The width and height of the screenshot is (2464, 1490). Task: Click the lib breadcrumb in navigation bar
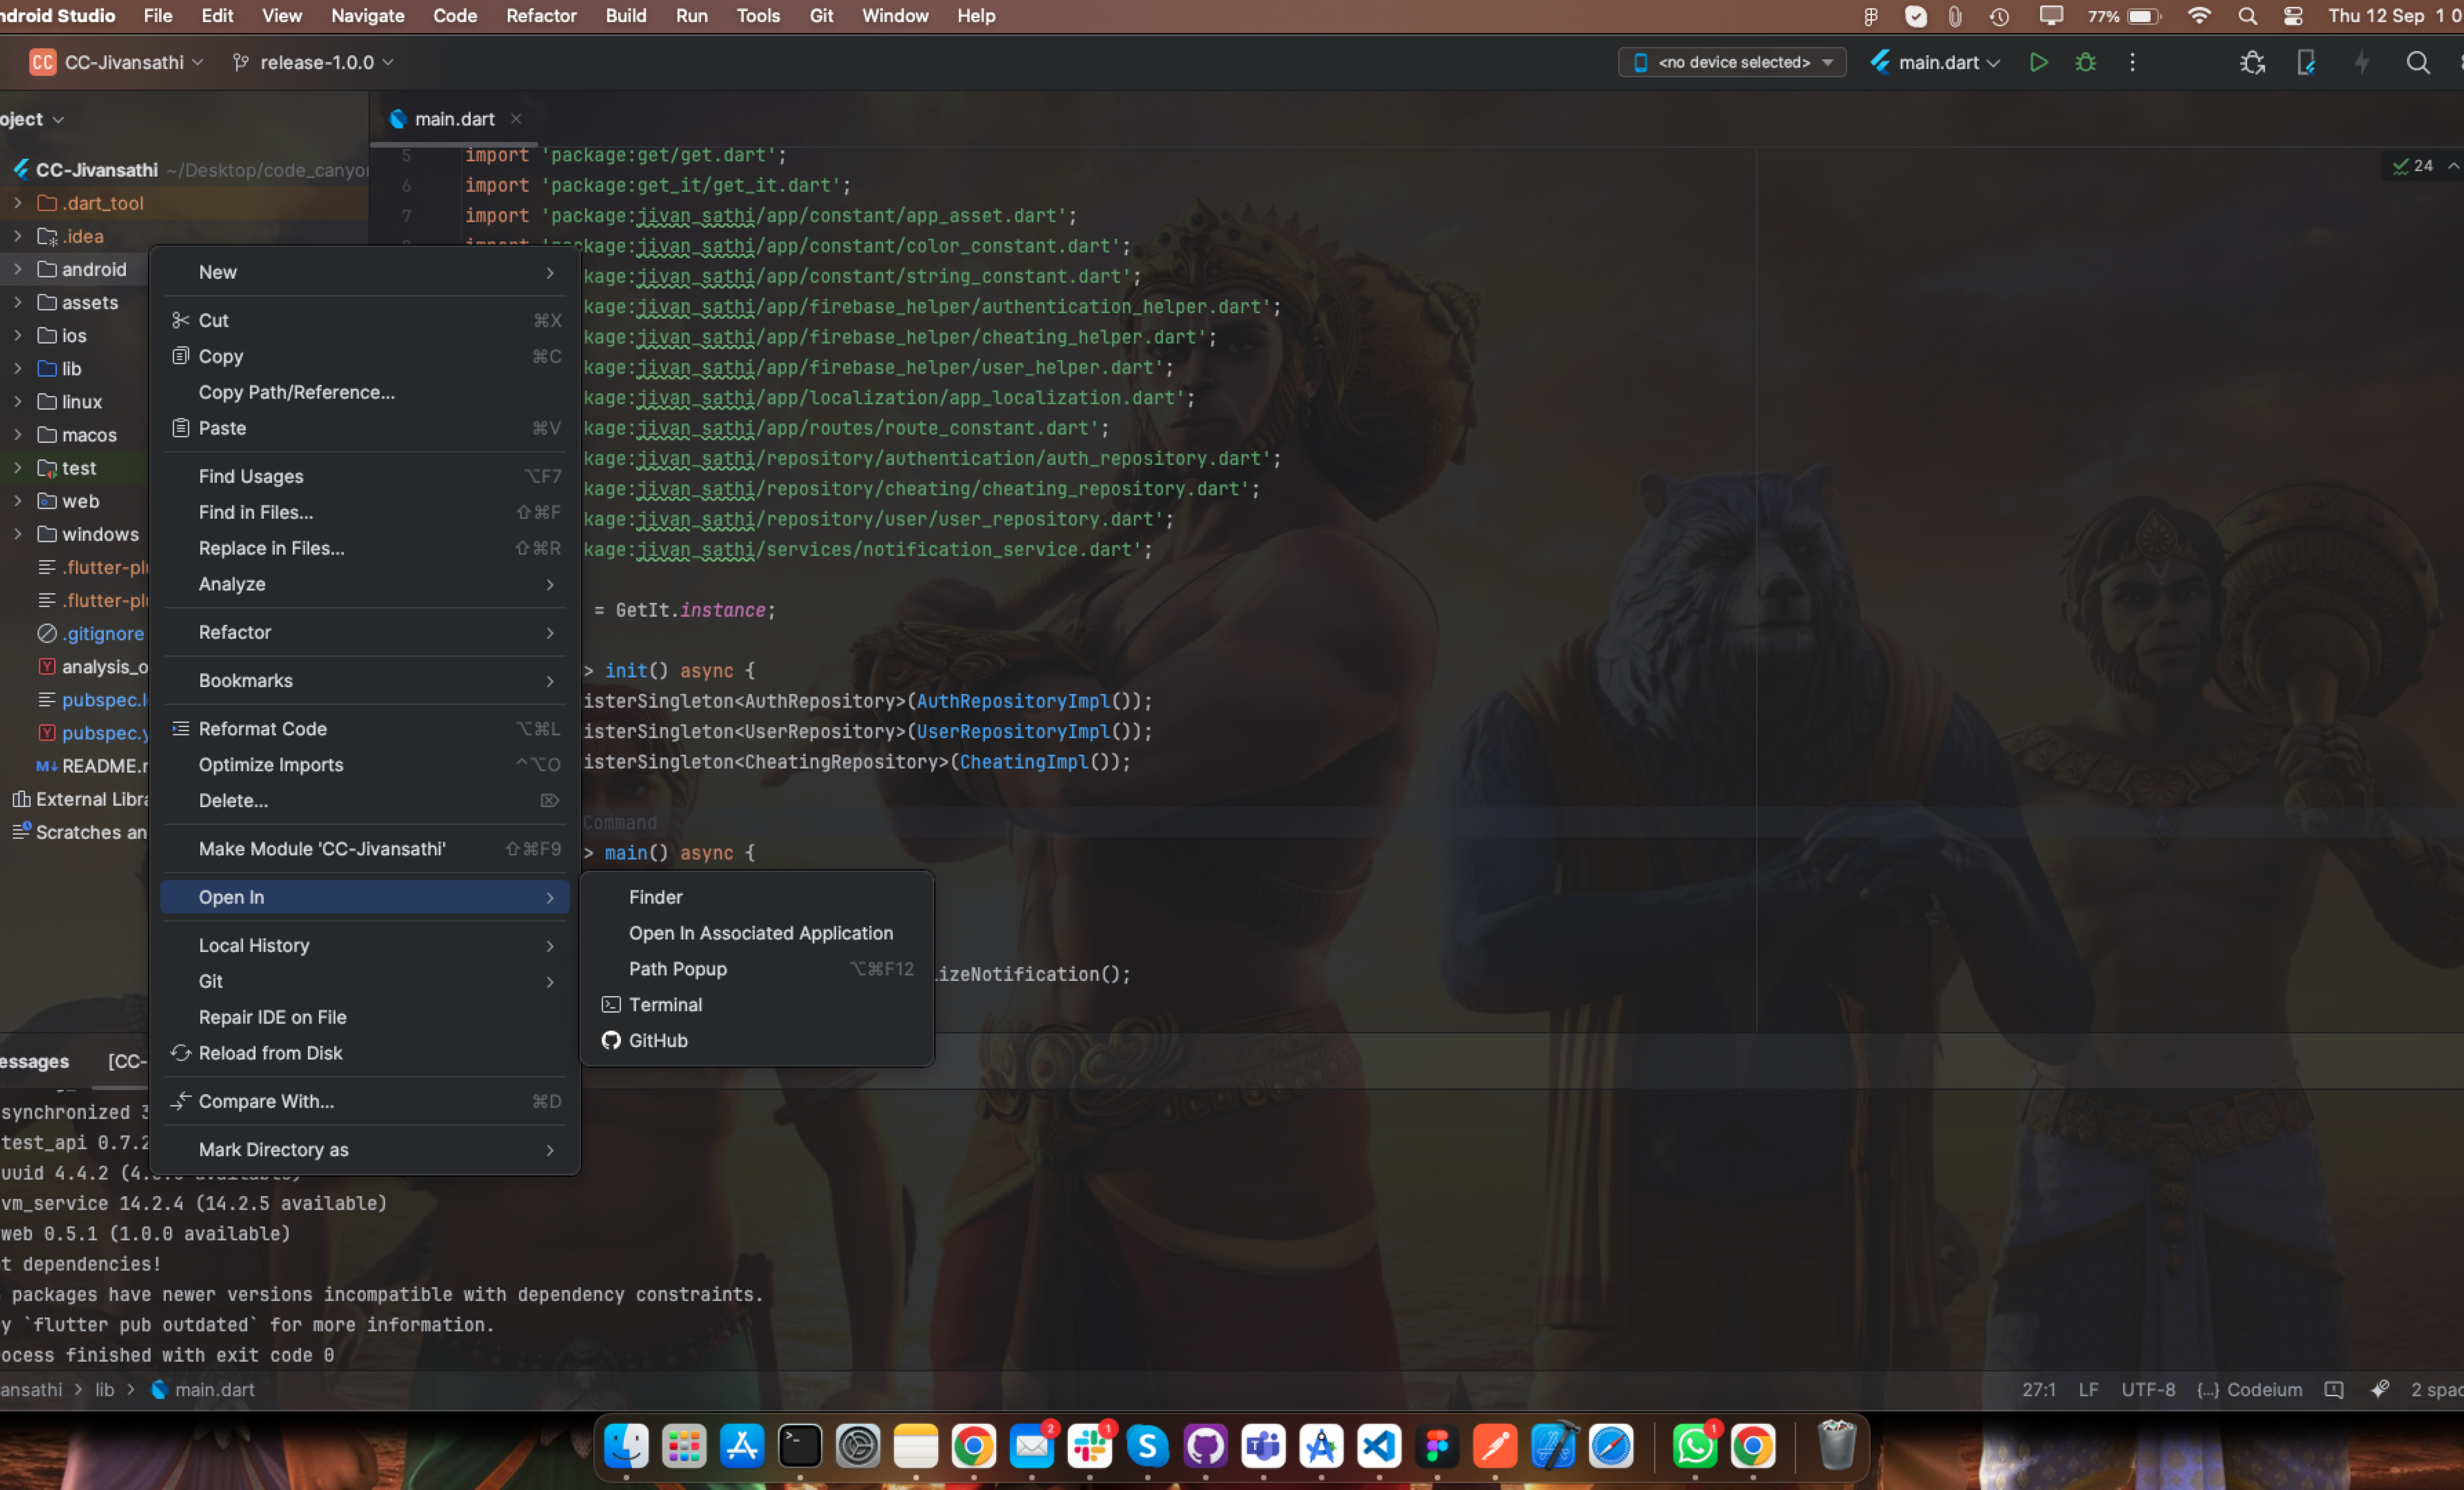(104, 1389)
